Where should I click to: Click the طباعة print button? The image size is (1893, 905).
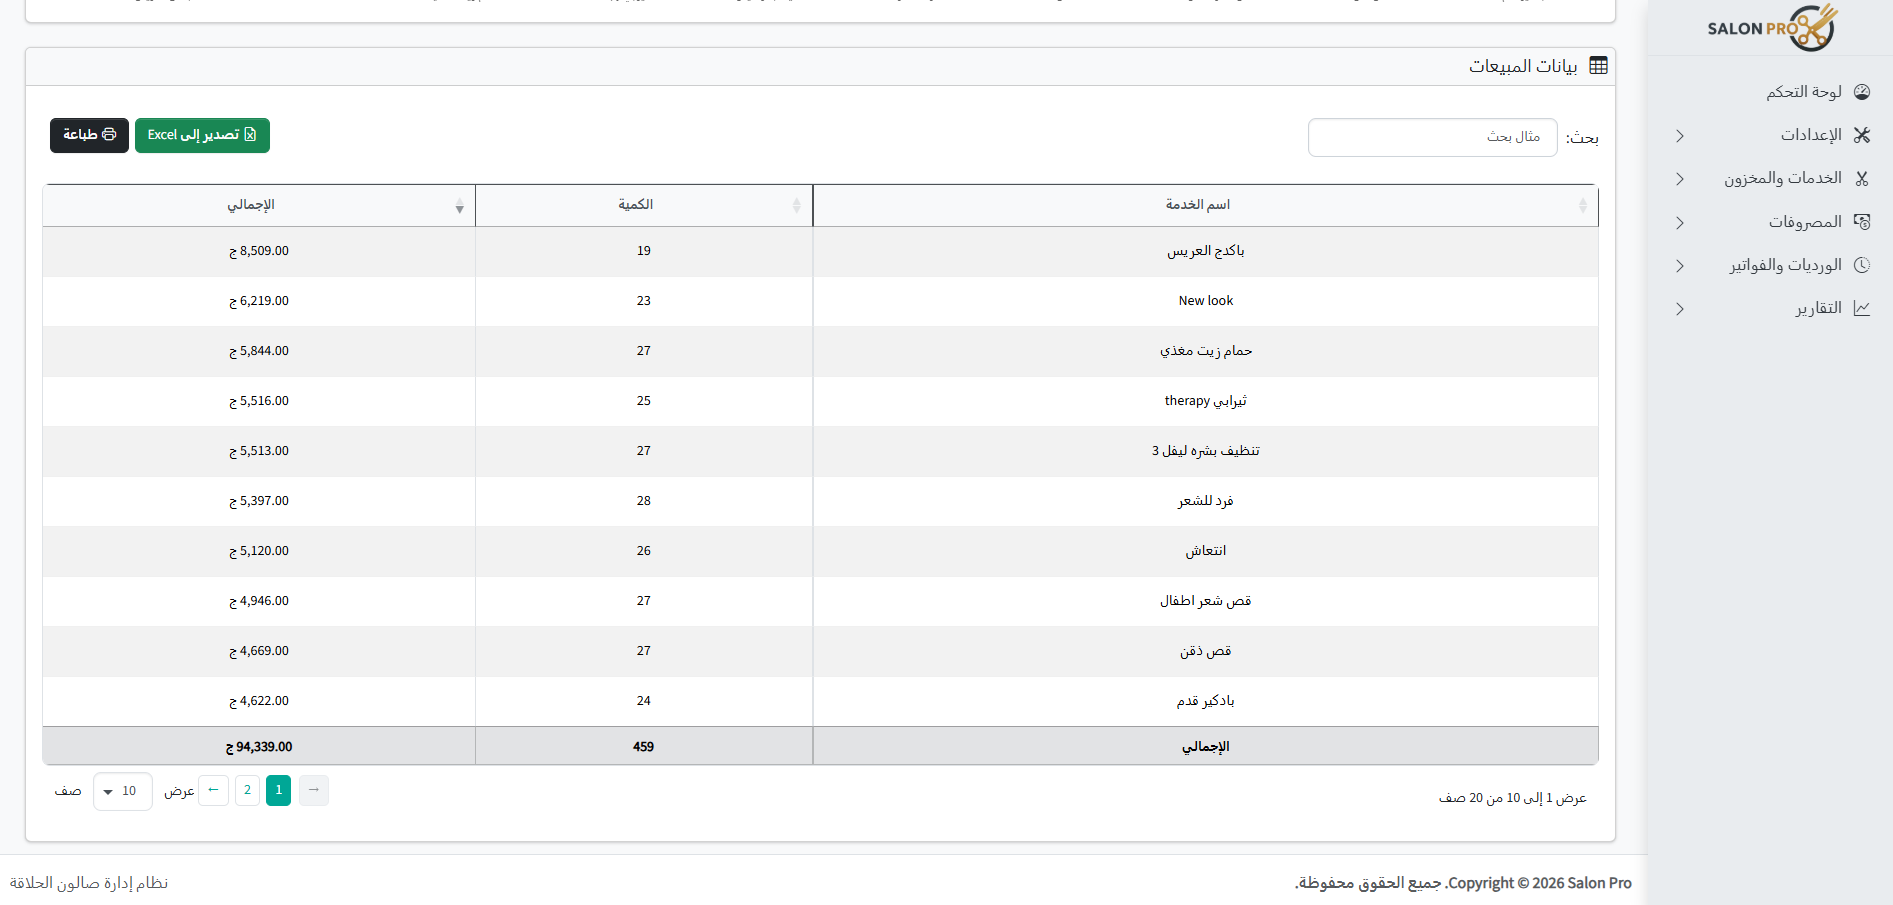pos(89,135)
